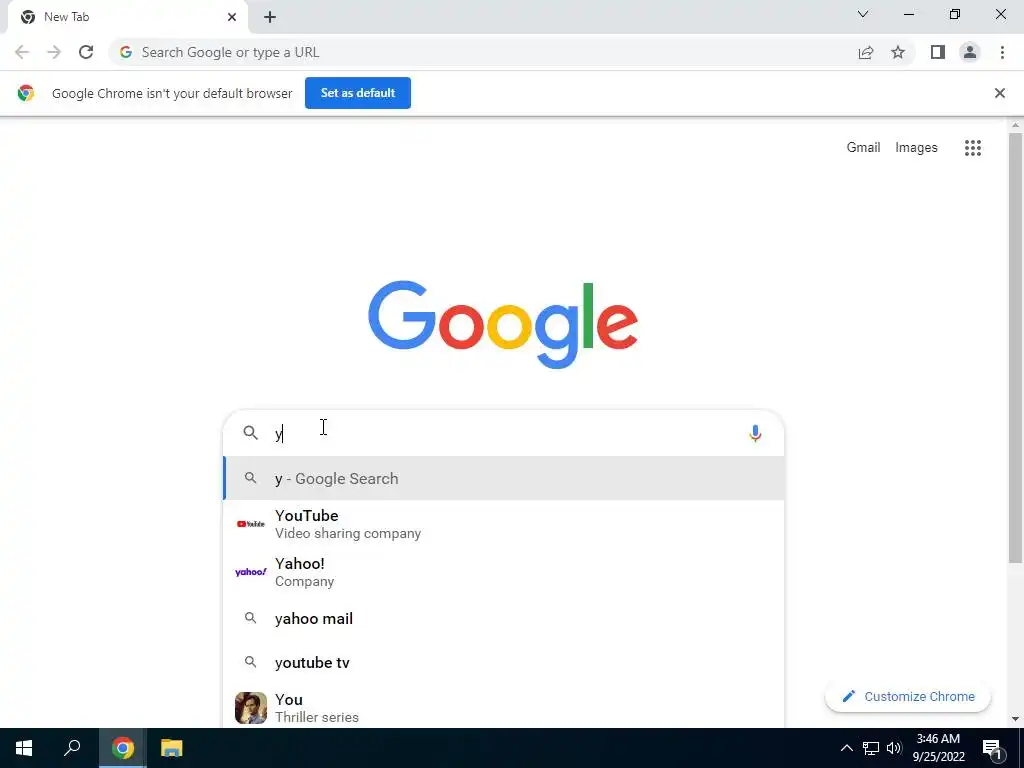Go back using the back arrow
1024x768 pixels.
pos(22,52)
